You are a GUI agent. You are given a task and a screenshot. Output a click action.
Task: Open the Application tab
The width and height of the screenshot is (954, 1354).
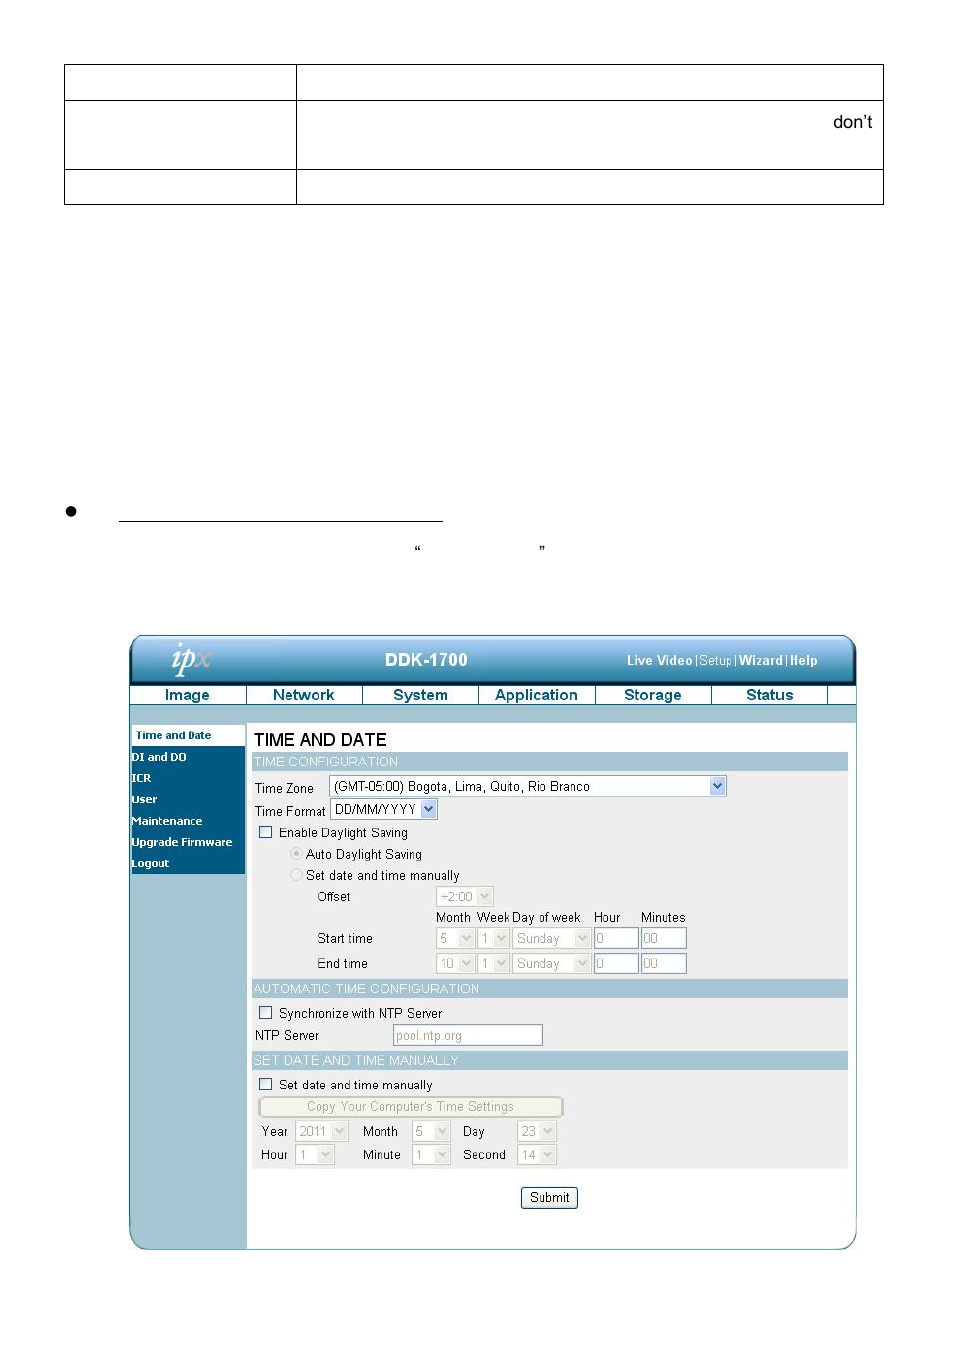(x=536, y=695)
